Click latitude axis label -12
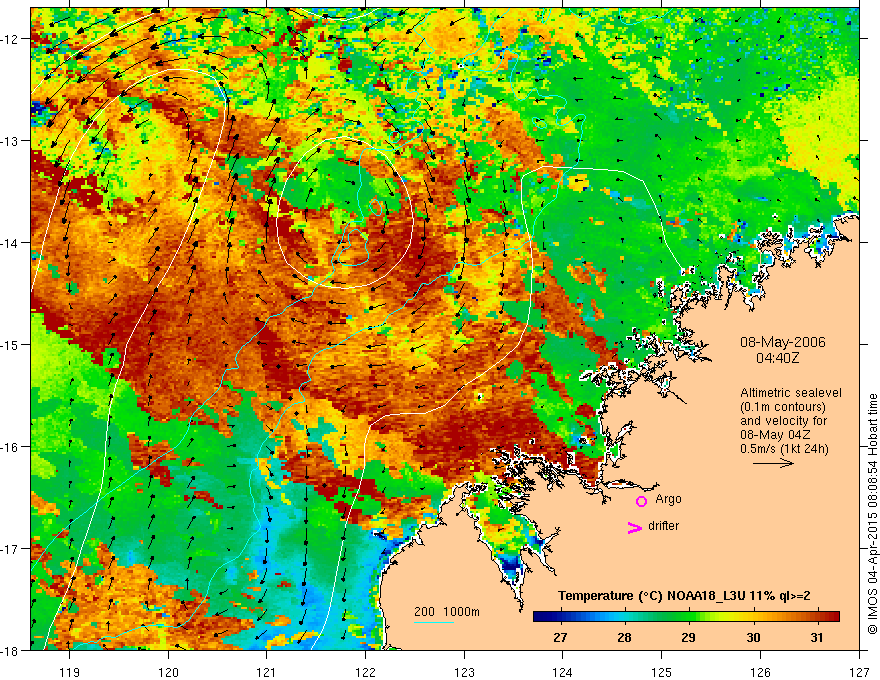This screenshot has height=680, width=880. (x=10, y=39)
